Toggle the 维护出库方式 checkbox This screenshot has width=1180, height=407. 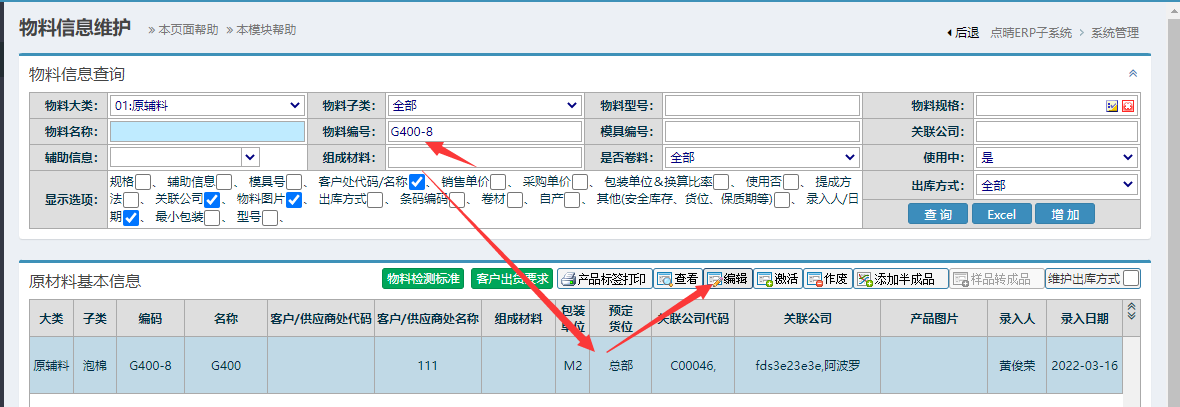click(x=1130, y=279)
